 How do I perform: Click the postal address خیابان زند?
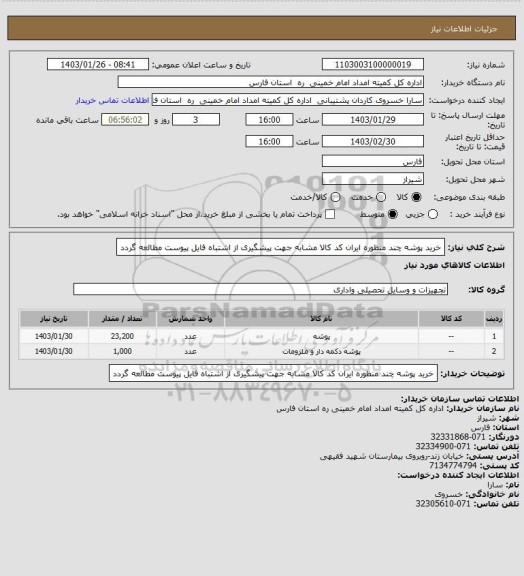click(x=392, y=456)
